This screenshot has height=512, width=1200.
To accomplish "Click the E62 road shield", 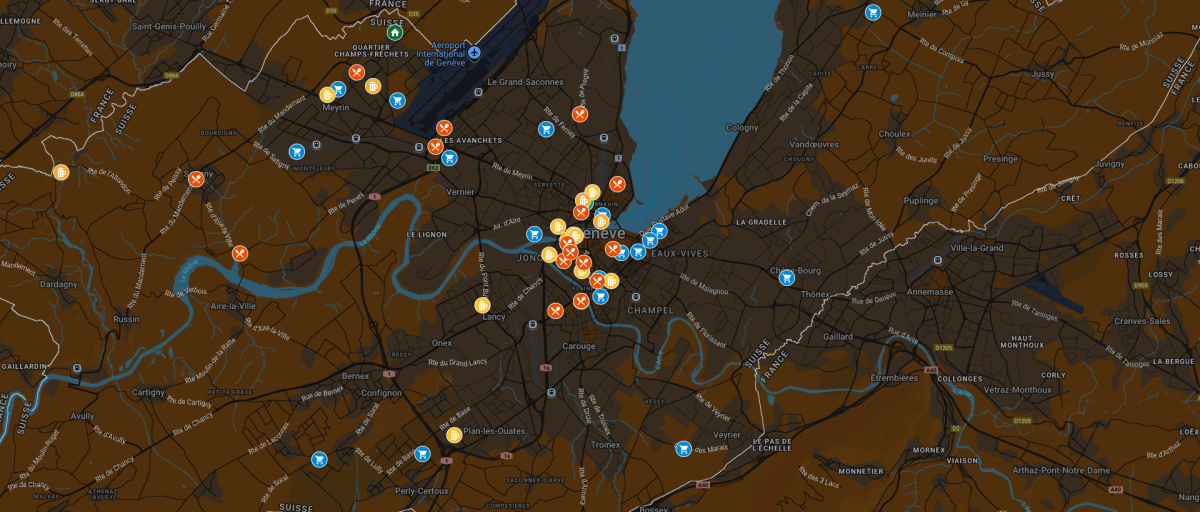I will pyautogui.click(x=433, y=167).
